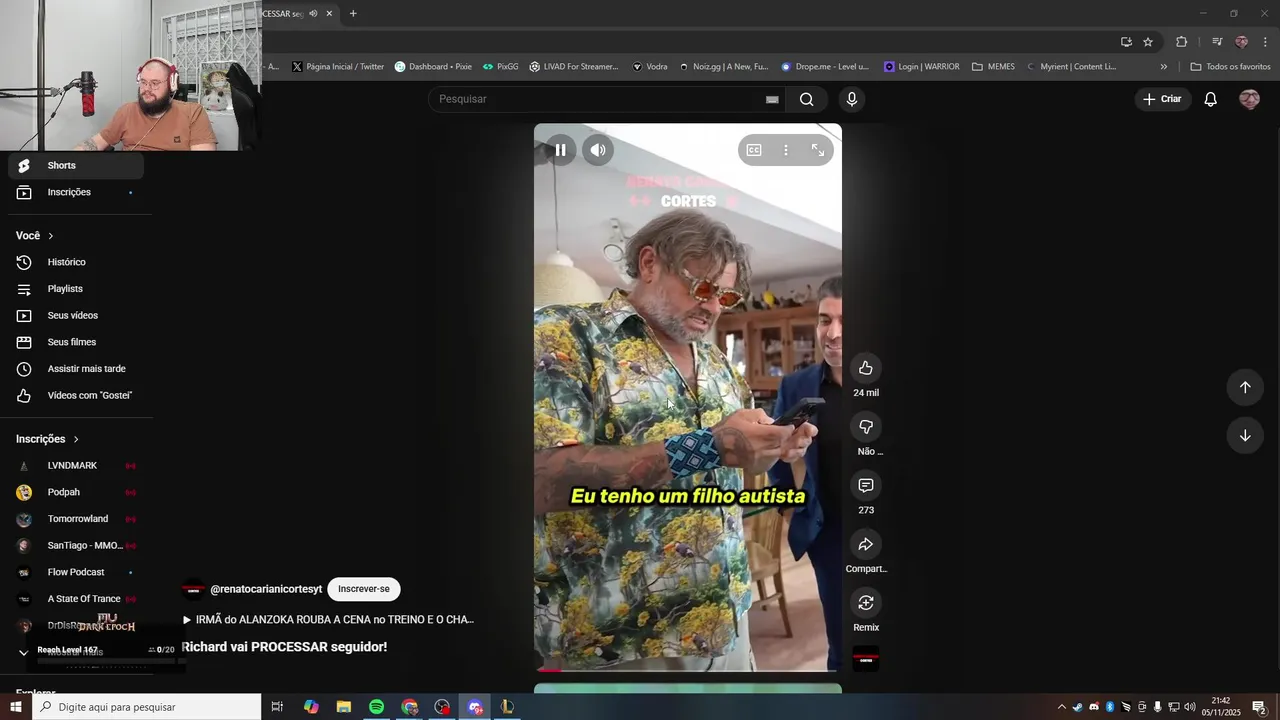Open the on-screen keyboard in search
The width and height of the screenshot is (1280, 720).
click(772, 99)
